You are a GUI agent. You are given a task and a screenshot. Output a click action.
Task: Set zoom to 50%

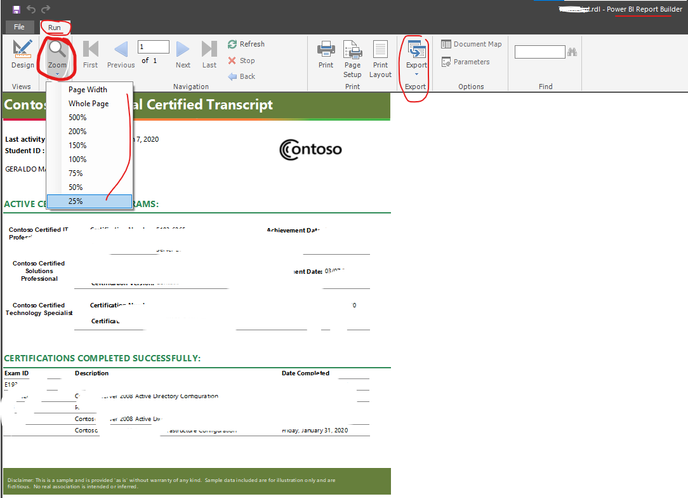click(x=90, y=187)
